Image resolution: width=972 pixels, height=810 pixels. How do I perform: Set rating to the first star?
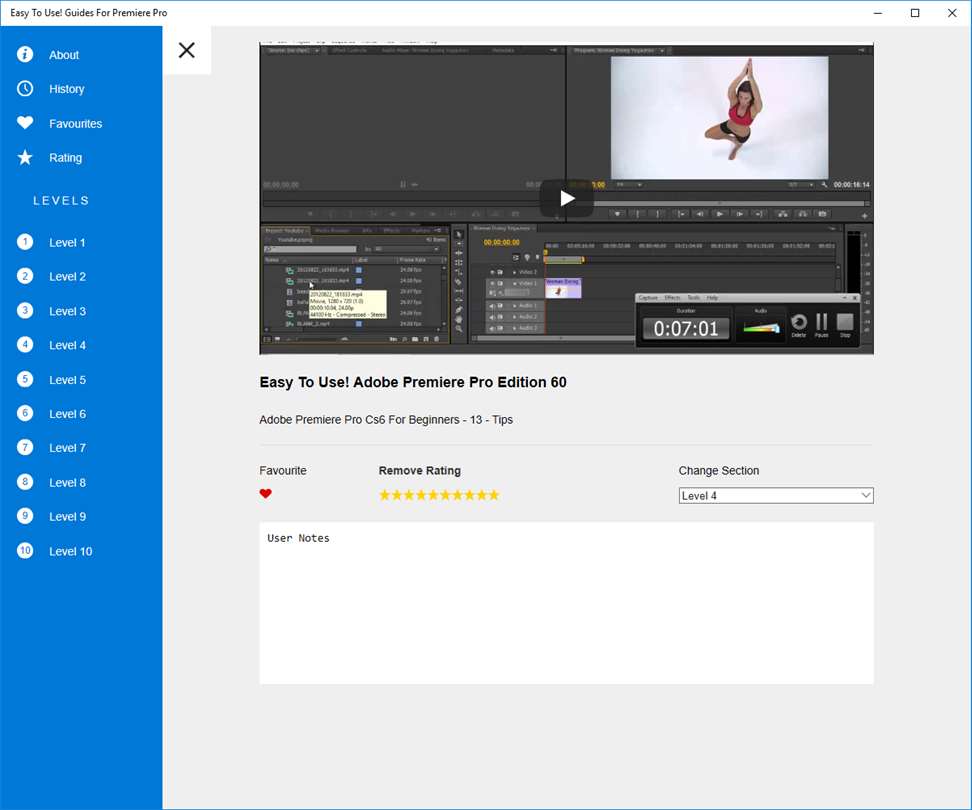[385, 495]
